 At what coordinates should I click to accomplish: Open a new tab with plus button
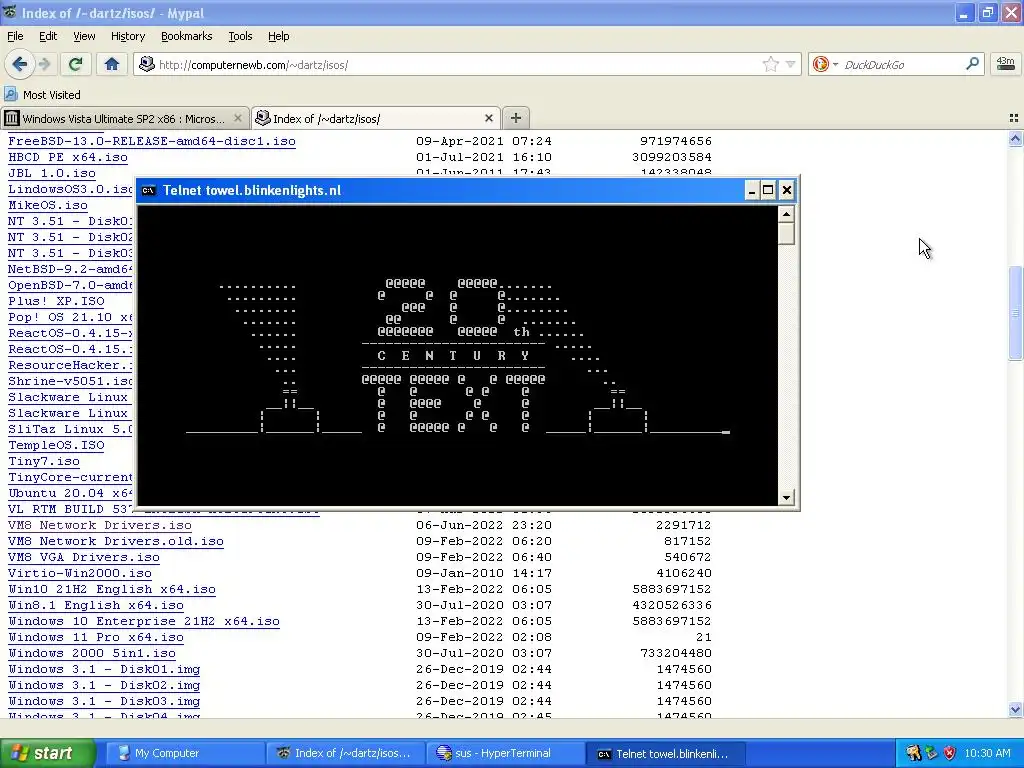click(515, 118)
